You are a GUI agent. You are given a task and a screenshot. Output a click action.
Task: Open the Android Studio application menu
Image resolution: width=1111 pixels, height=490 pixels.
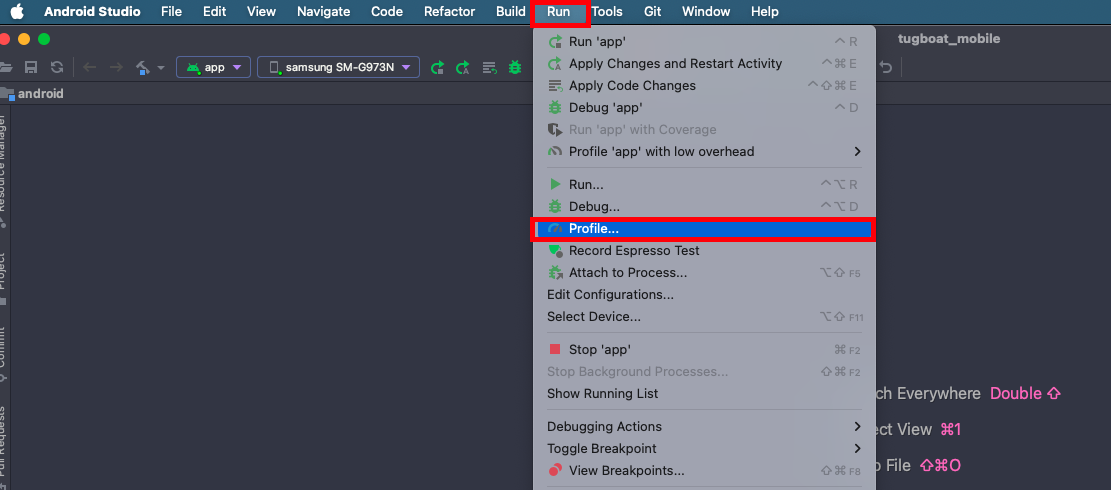[x=92, y=11]
